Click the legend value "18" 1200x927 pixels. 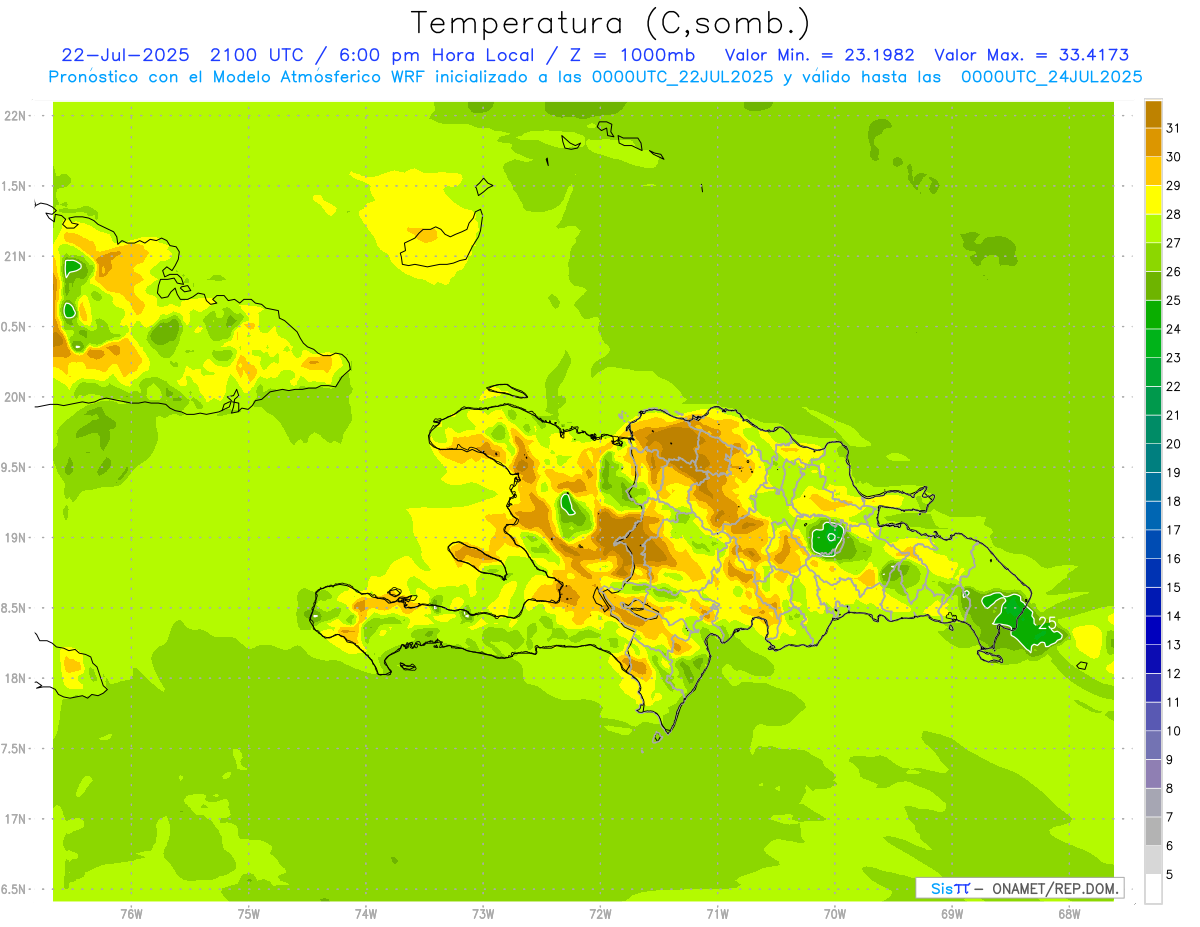click(x=1174, y=501)
